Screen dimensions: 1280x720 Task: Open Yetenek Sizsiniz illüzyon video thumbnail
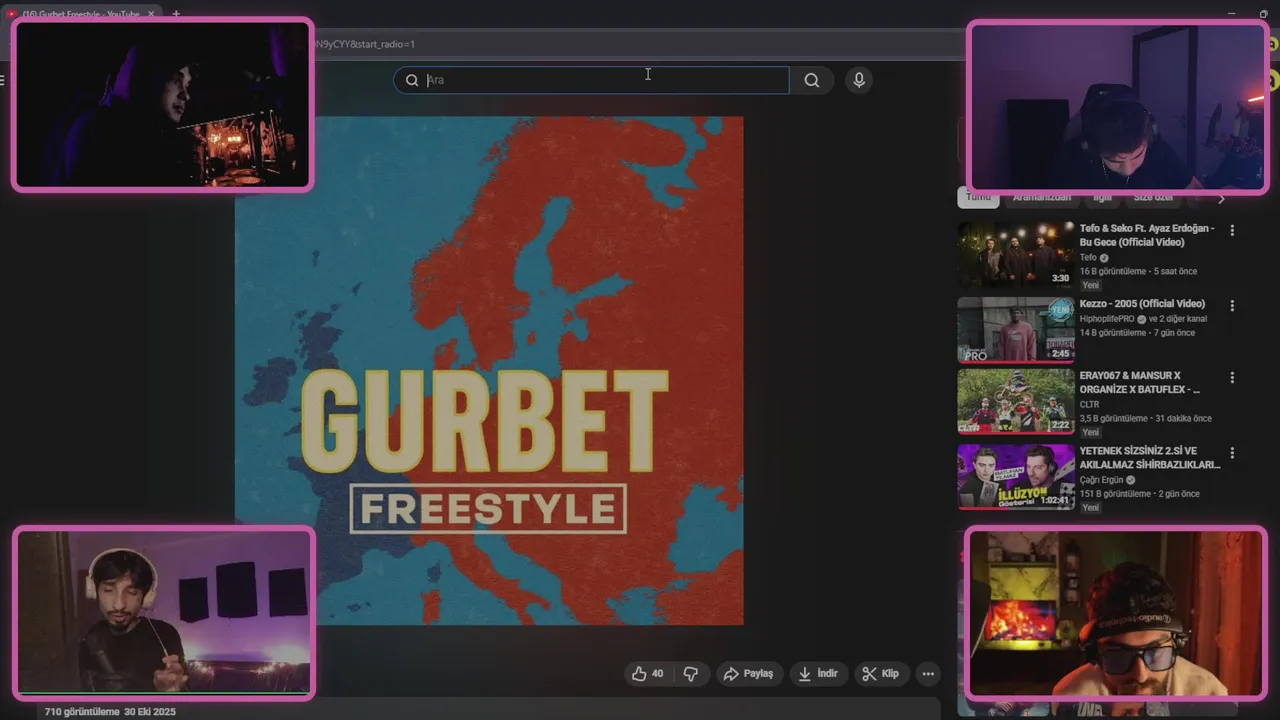point(1016,477)
